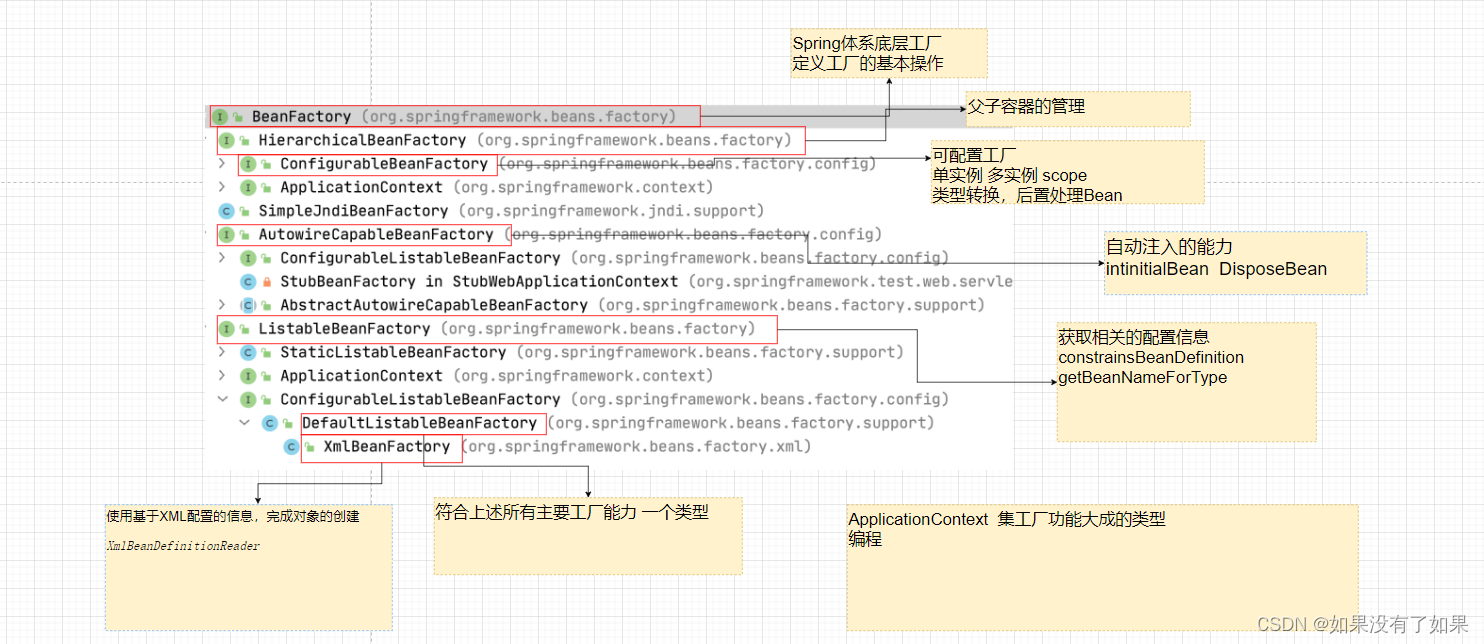Click the class icon of DefaultListableBeanFactory
Image resolution: width=1484 pixels, height=644 pixels.
[x=268, y=422]
